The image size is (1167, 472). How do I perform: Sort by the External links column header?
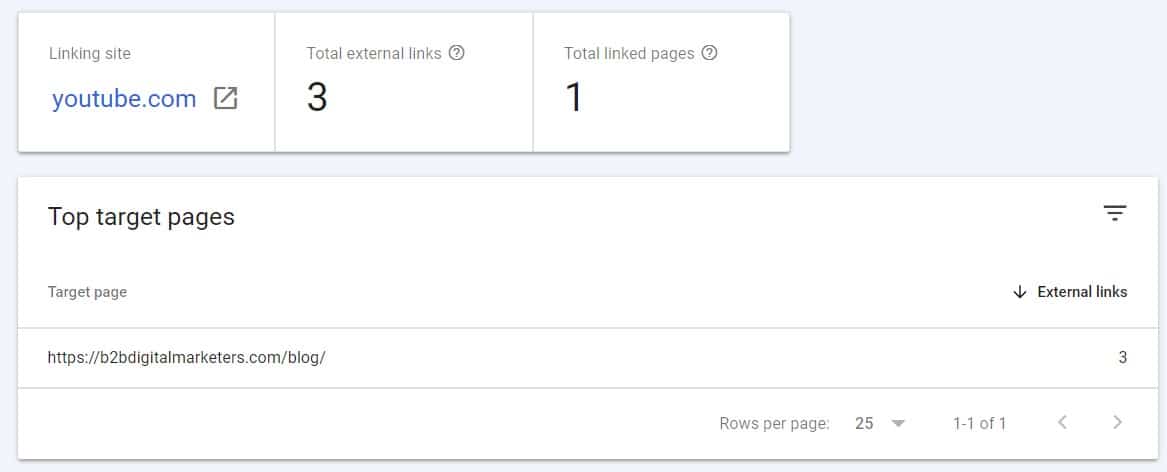tap(1082, 292)
